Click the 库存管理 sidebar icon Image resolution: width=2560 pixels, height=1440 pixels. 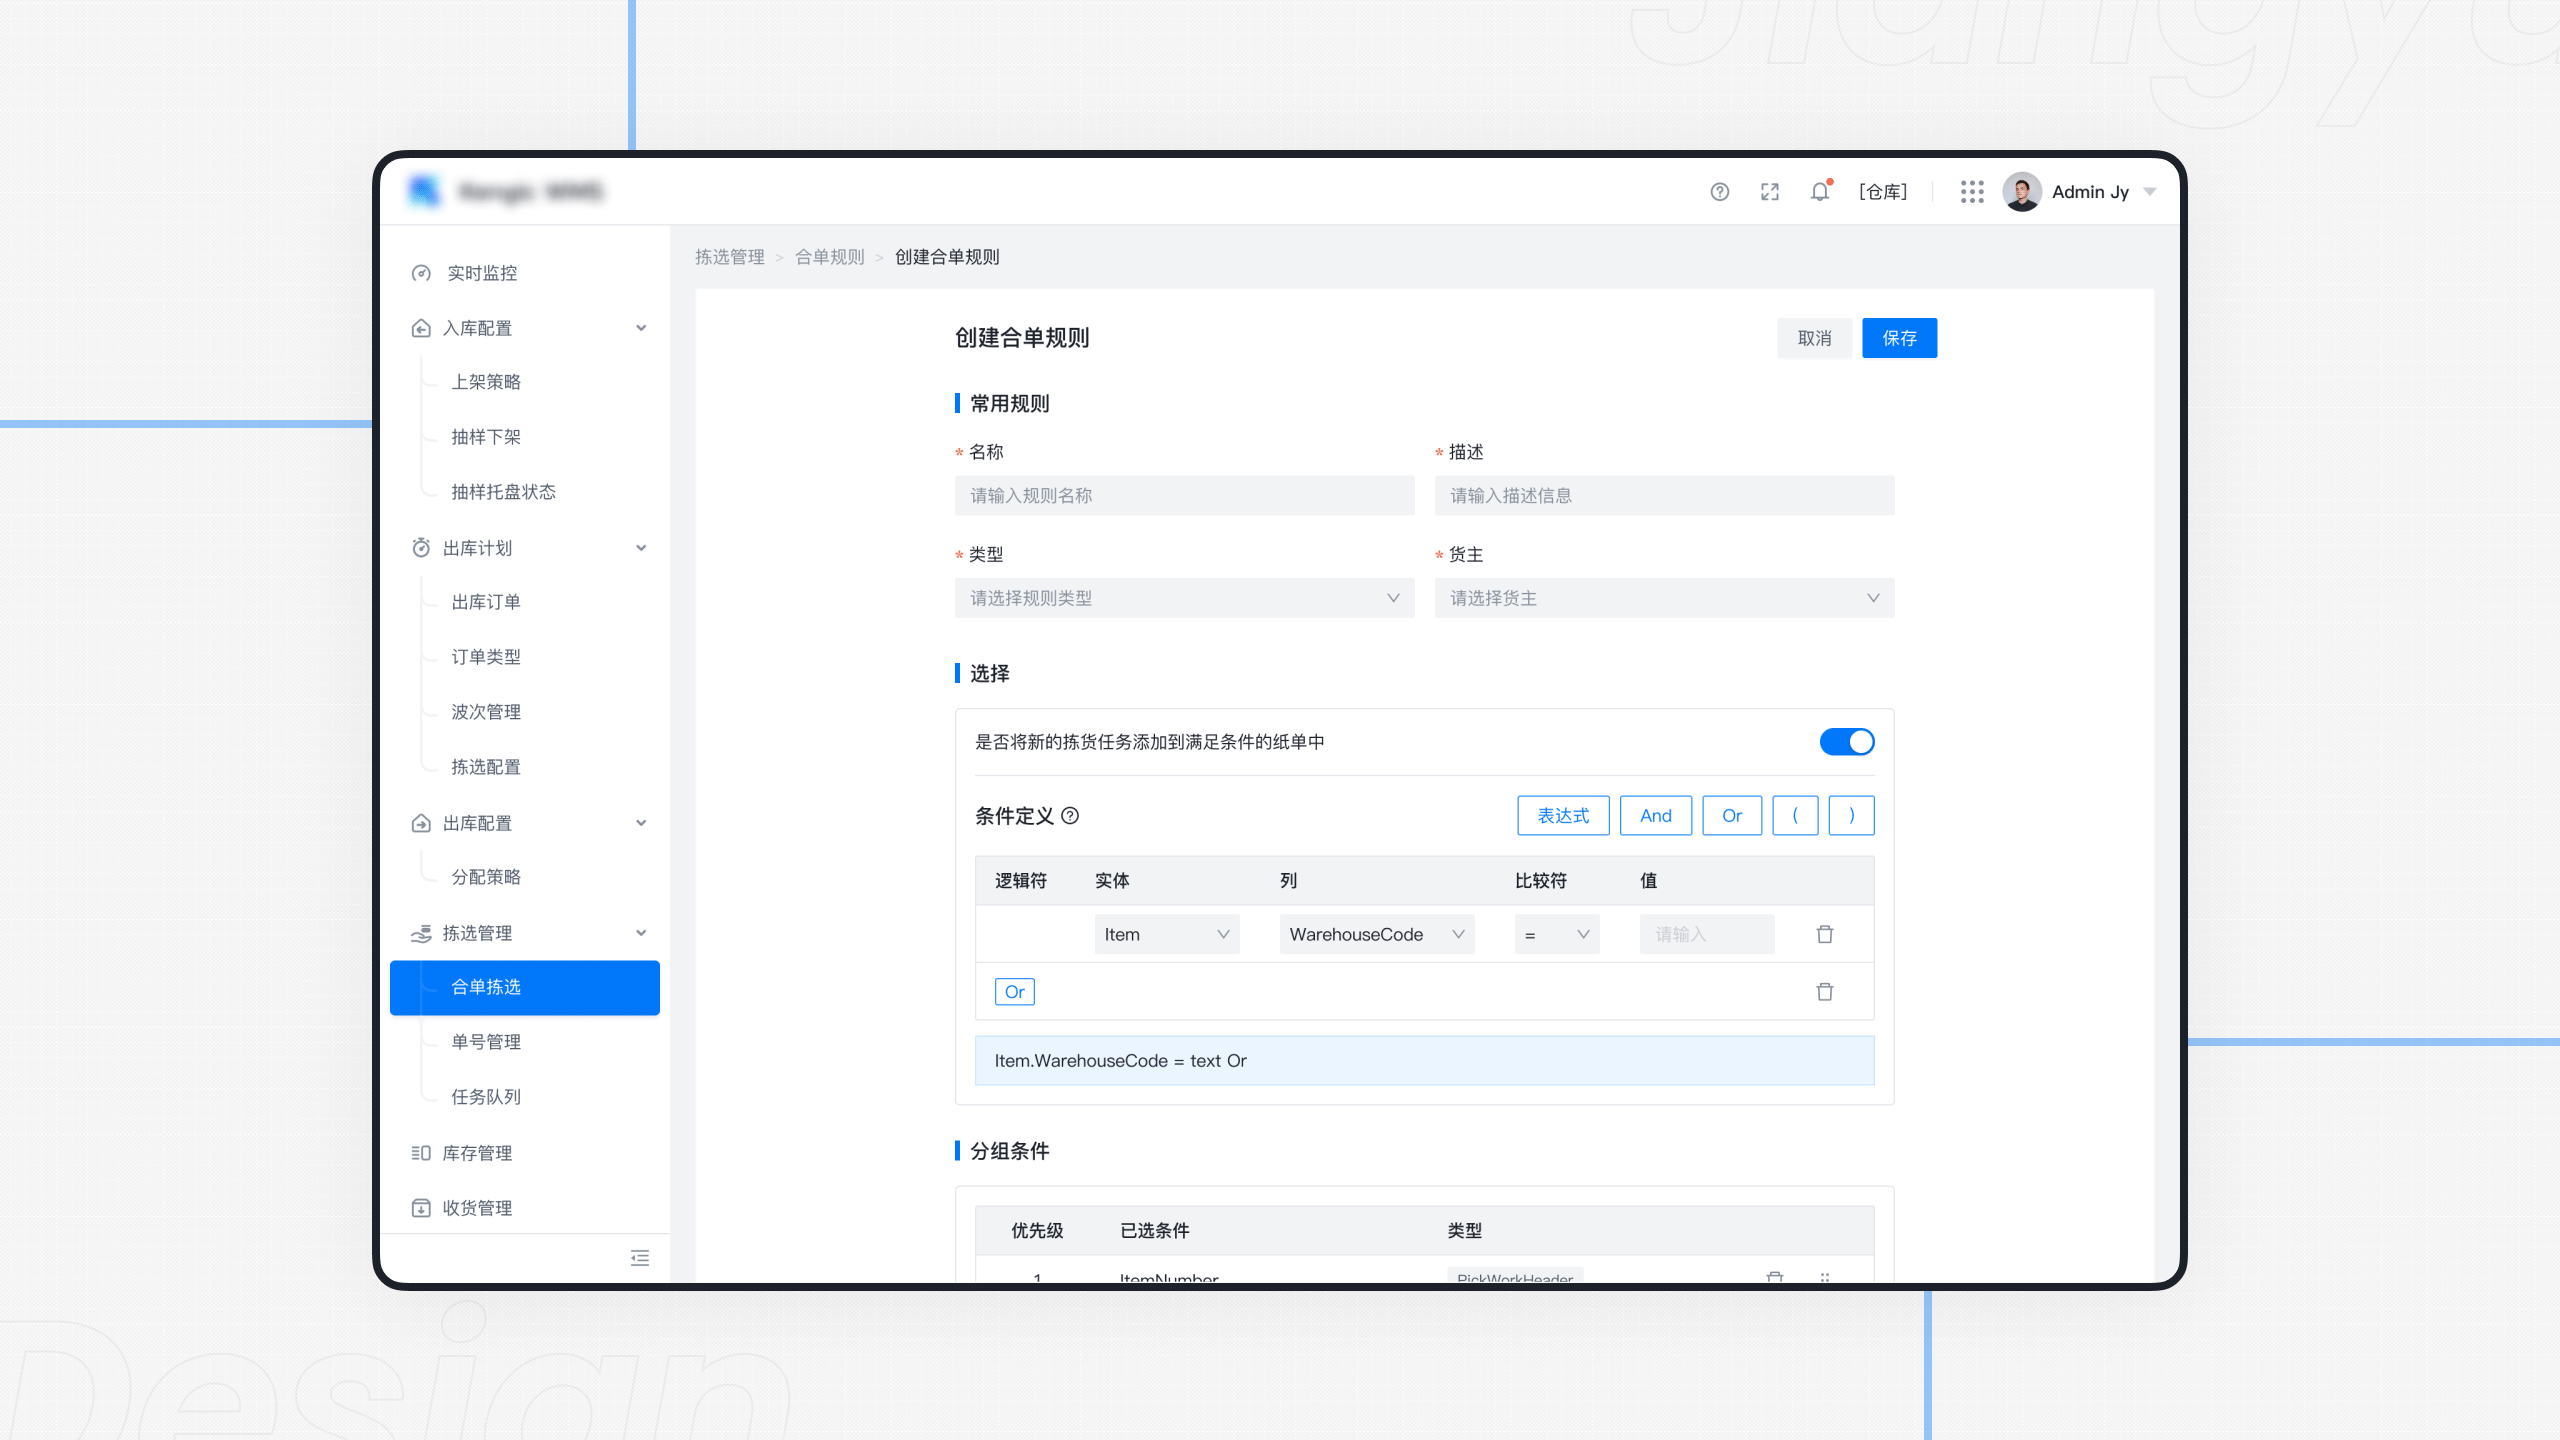point(421,1152)
